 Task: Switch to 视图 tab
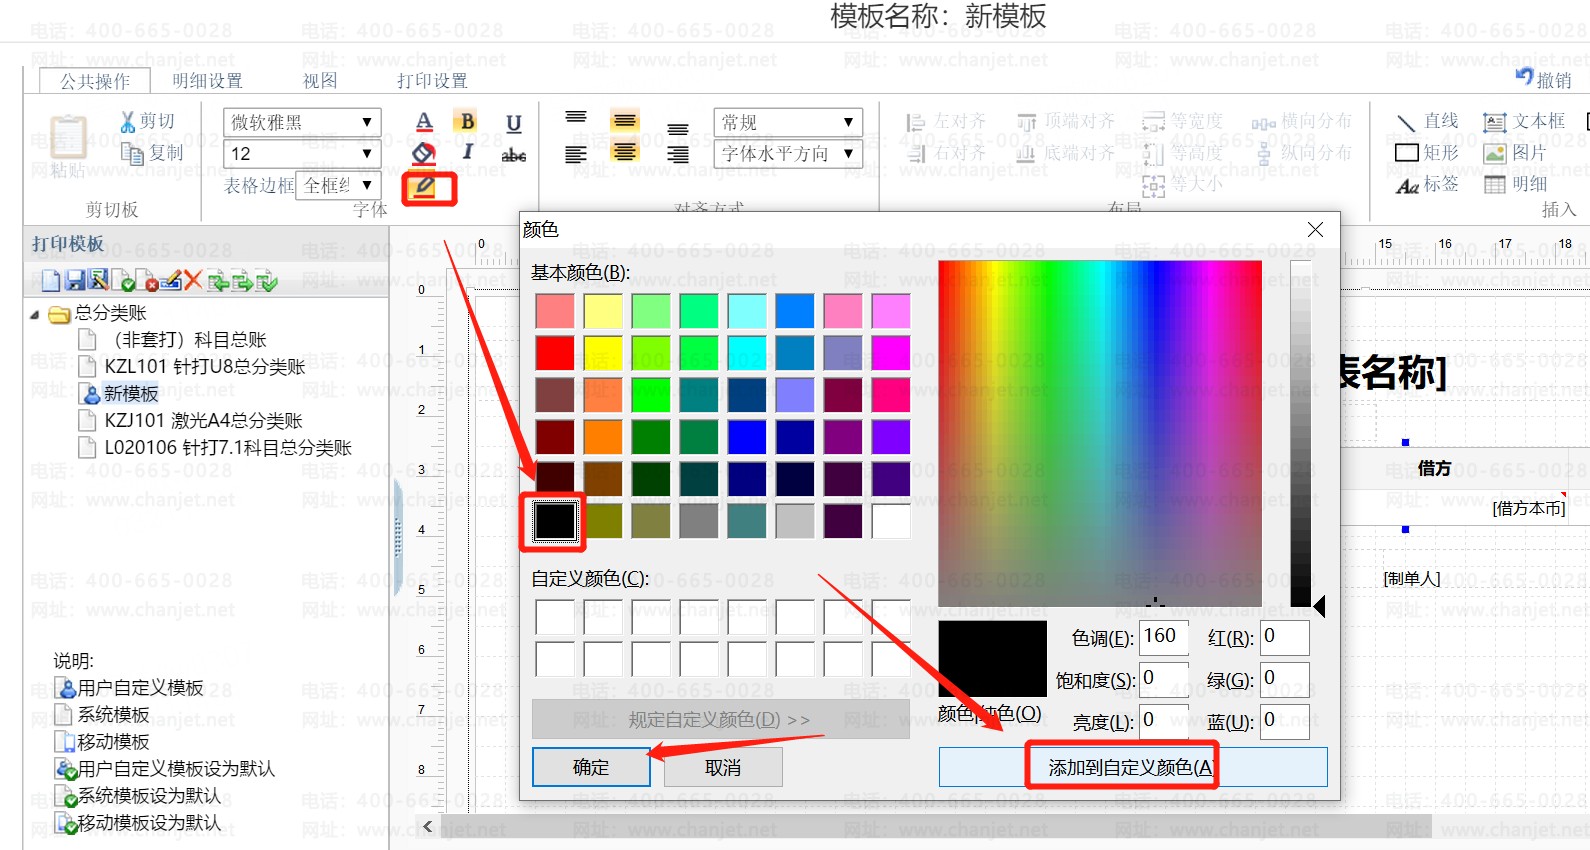[x=320, y=81]
